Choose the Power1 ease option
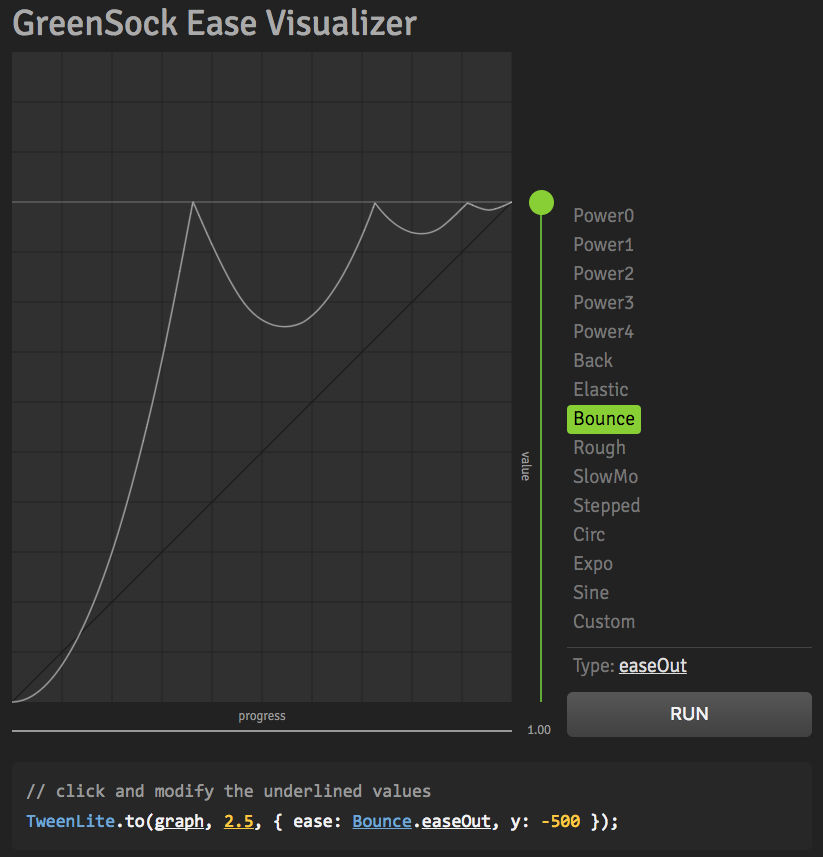Viewport: 823px width, 857px height. pyautogui.click(x=603, y=245)
